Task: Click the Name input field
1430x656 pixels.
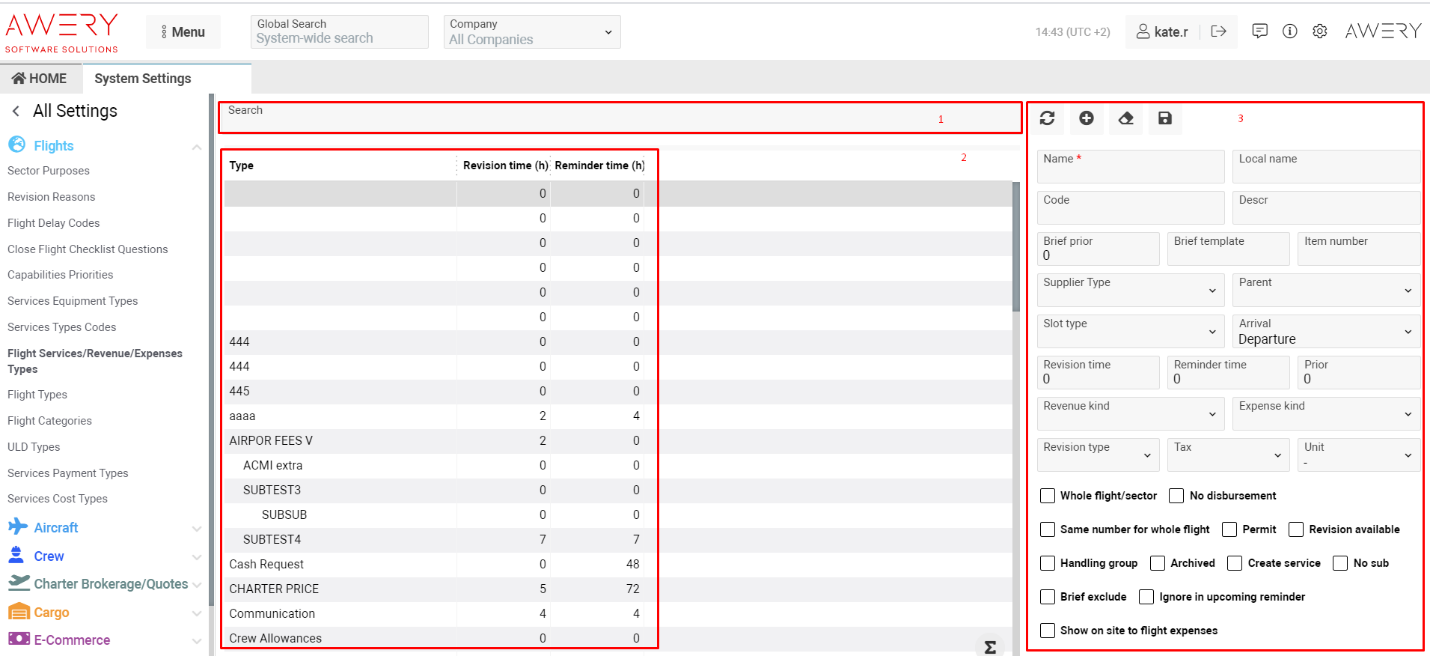Action: 1130,167
